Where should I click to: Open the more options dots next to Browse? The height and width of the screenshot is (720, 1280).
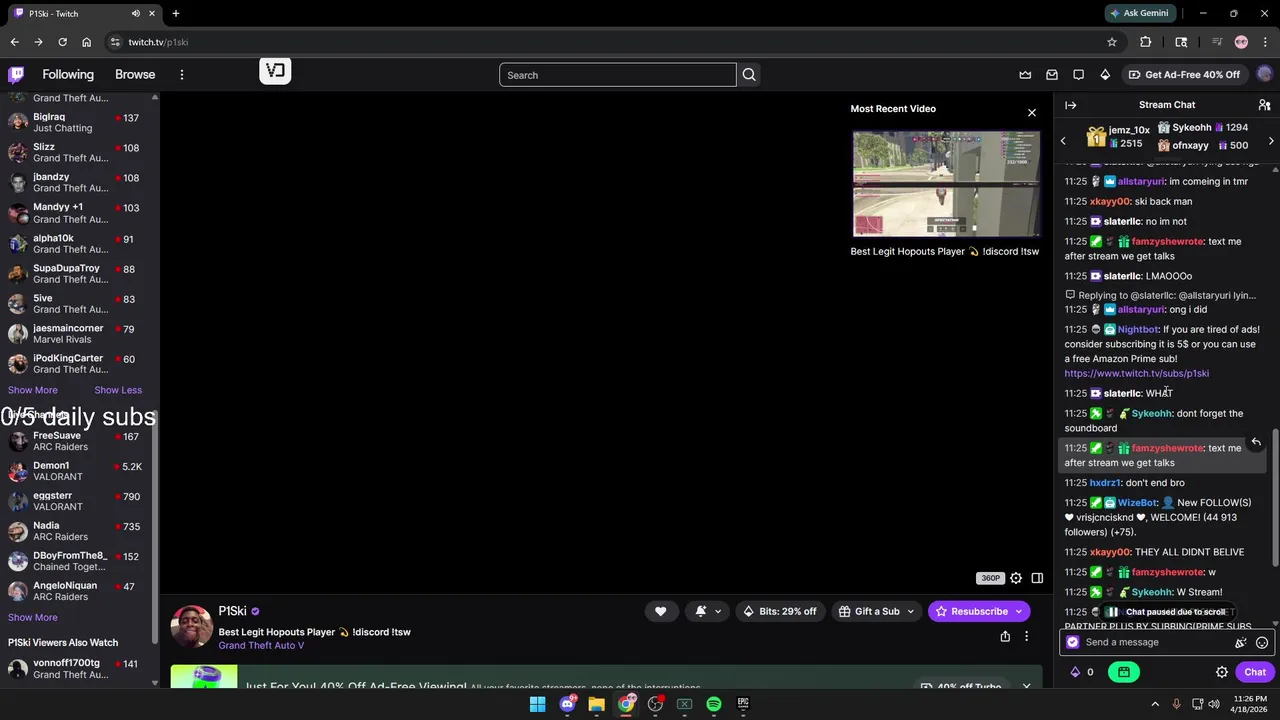181,75
